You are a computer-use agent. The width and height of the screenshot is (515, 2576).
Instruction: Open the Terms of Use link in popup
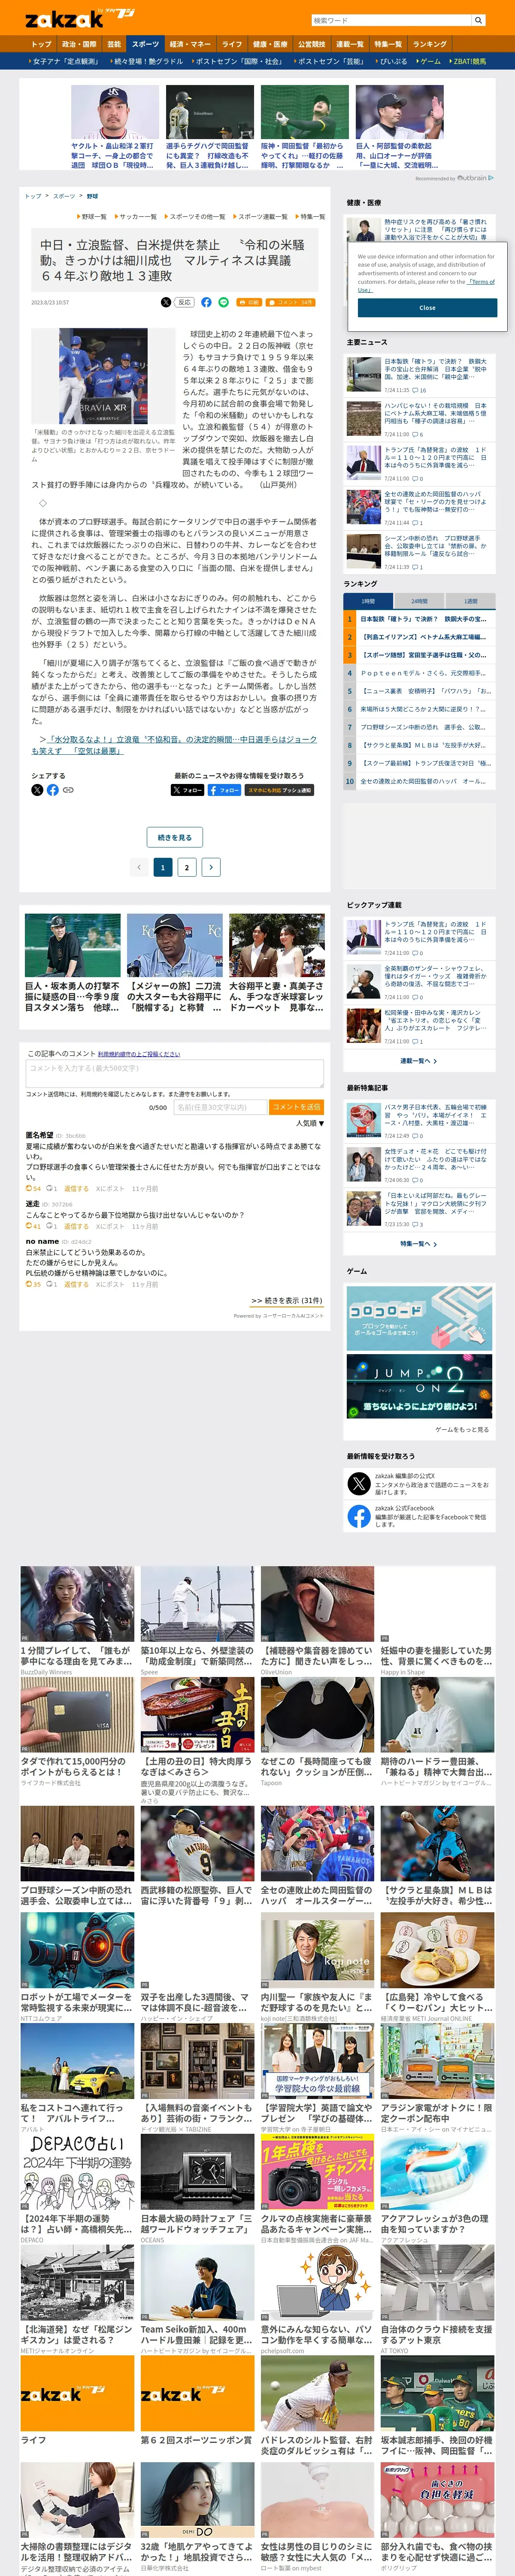pos(426,286)
